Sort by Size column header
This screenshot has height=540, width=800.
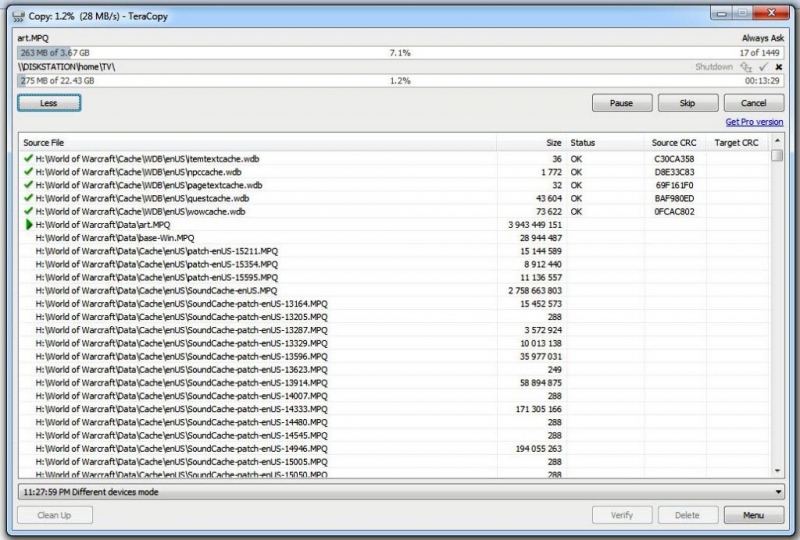pos(531,143)
